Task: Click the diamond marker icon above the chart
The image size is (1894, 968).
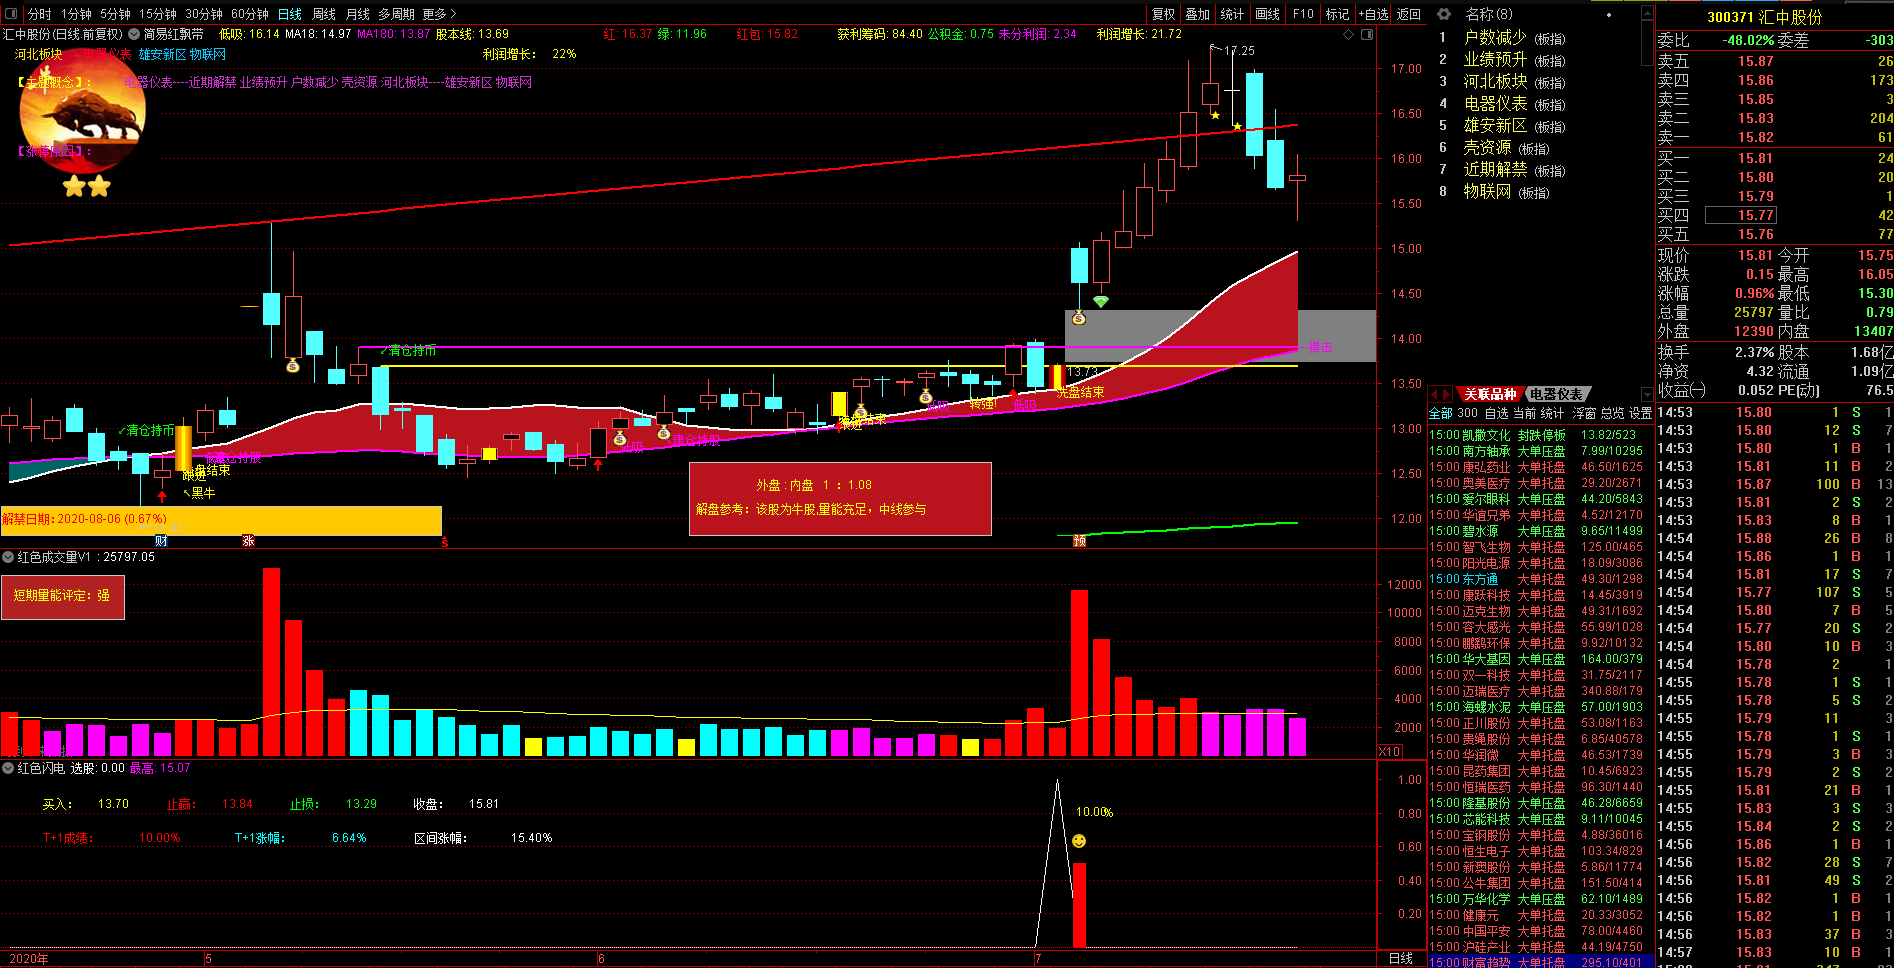Action: click(1349, 34)
